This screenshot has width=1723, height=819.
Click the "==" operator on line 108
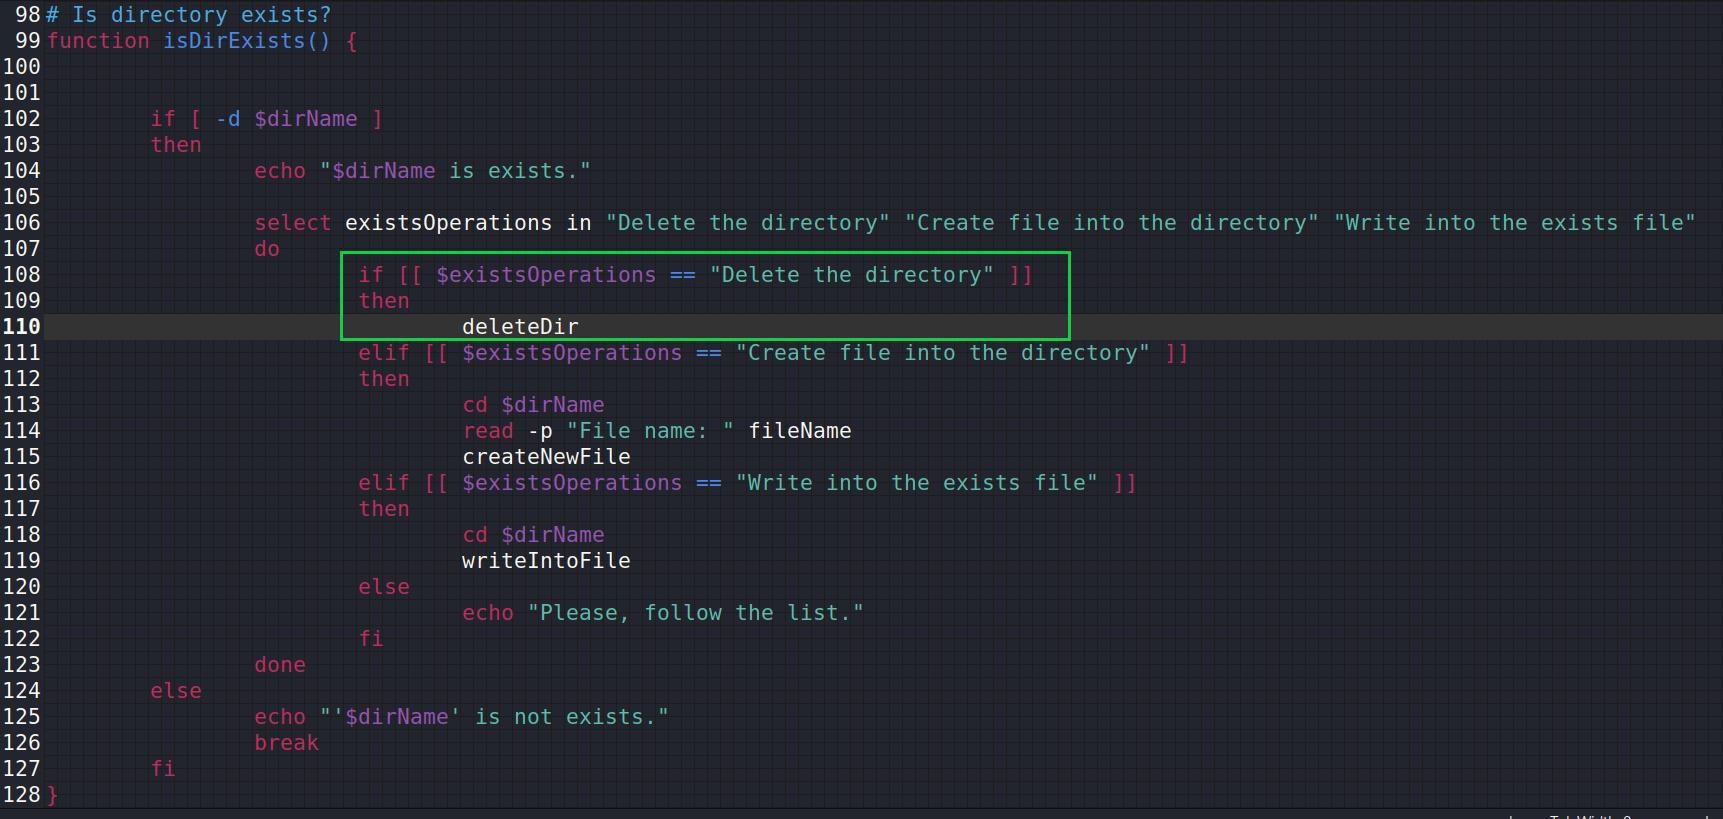[683, 275]
